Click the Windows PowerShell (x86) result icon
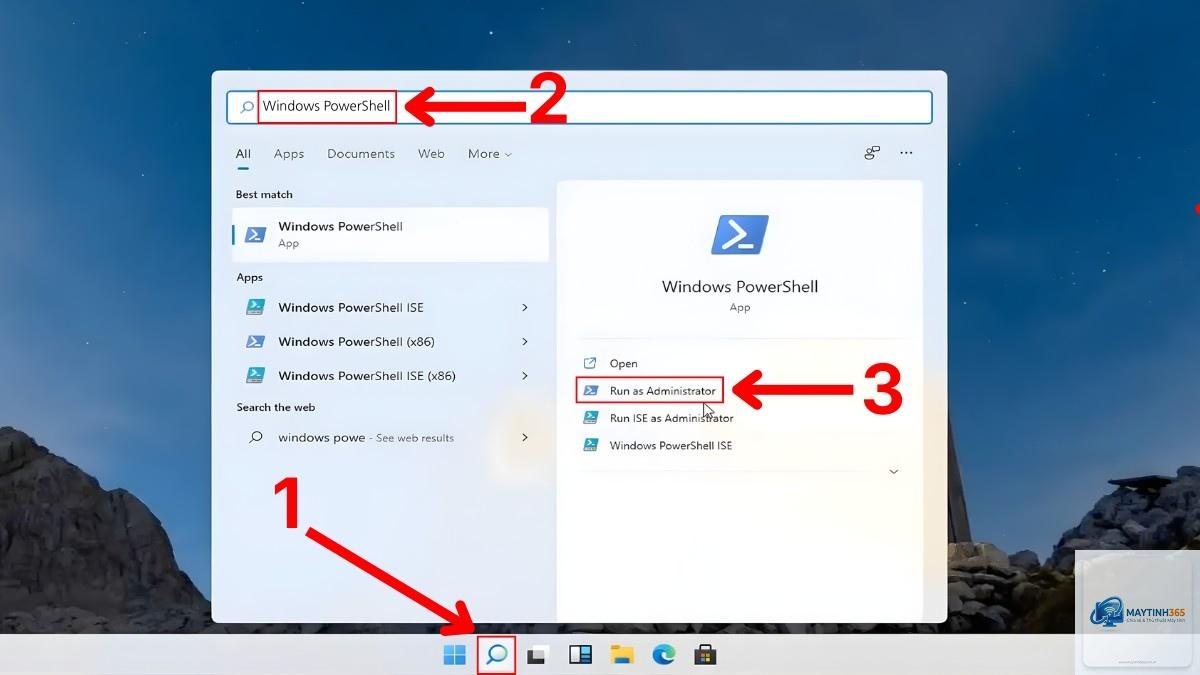 tap(256, 341)
